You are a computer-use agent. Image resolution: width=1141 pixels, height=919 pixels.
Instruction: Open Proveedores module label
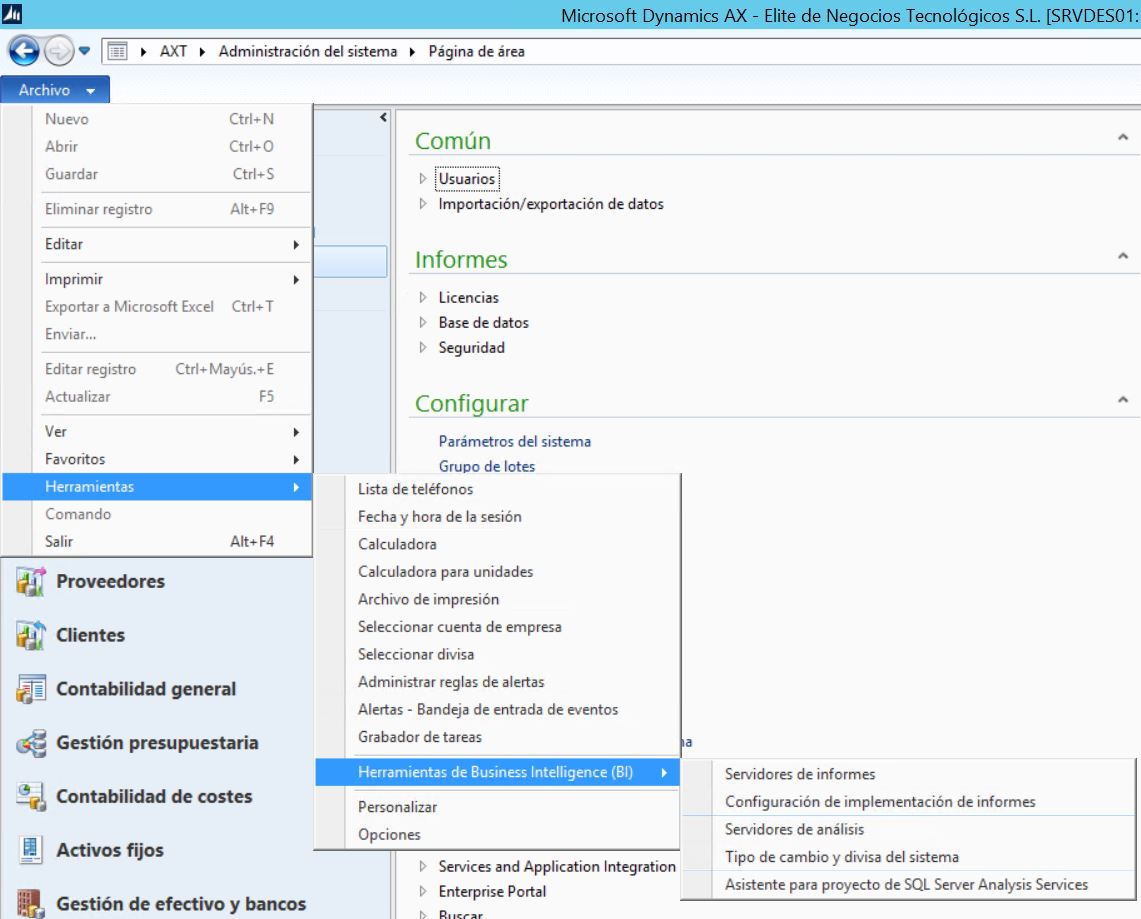(111, 581)
